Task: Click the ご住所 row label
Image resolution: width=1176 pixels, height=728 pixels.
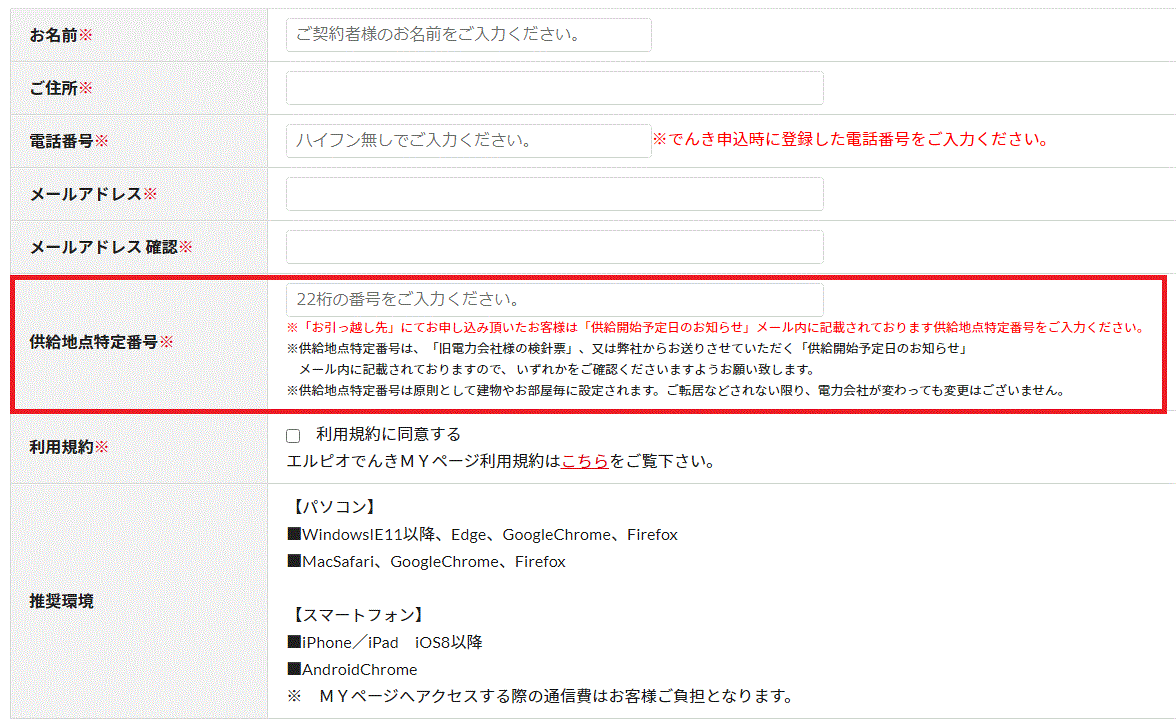Action: click(x=54, y=88)
